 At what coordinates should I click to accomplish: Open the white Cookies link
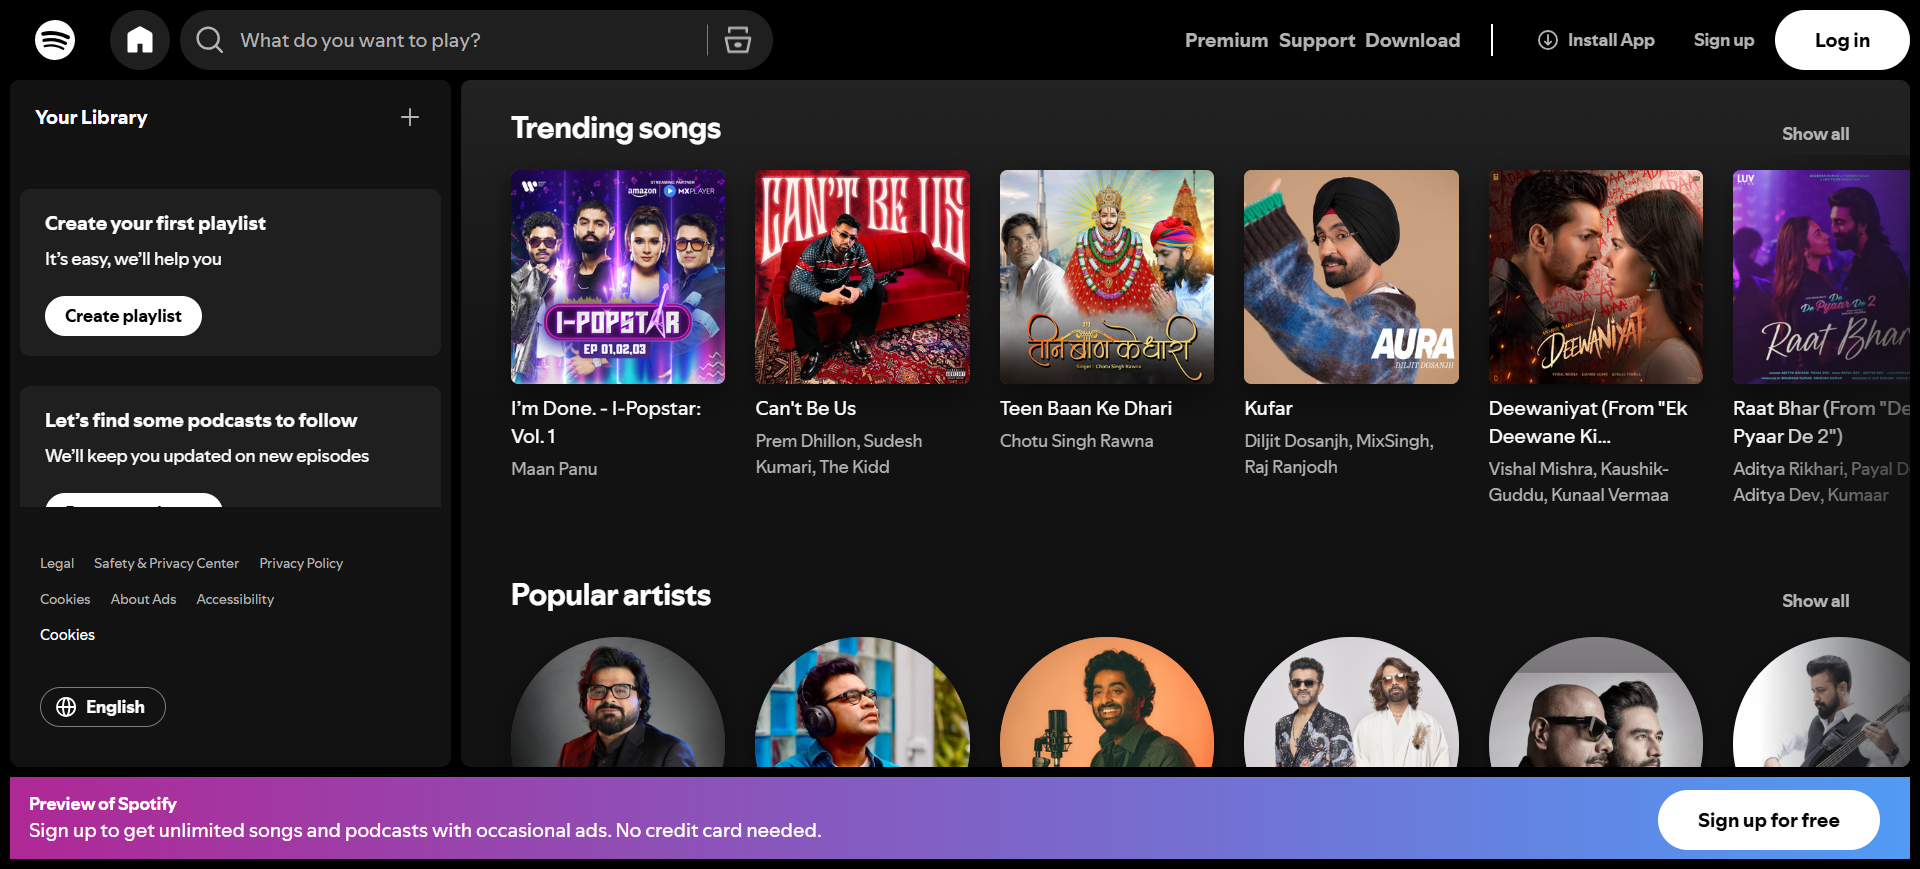point(67,635)
